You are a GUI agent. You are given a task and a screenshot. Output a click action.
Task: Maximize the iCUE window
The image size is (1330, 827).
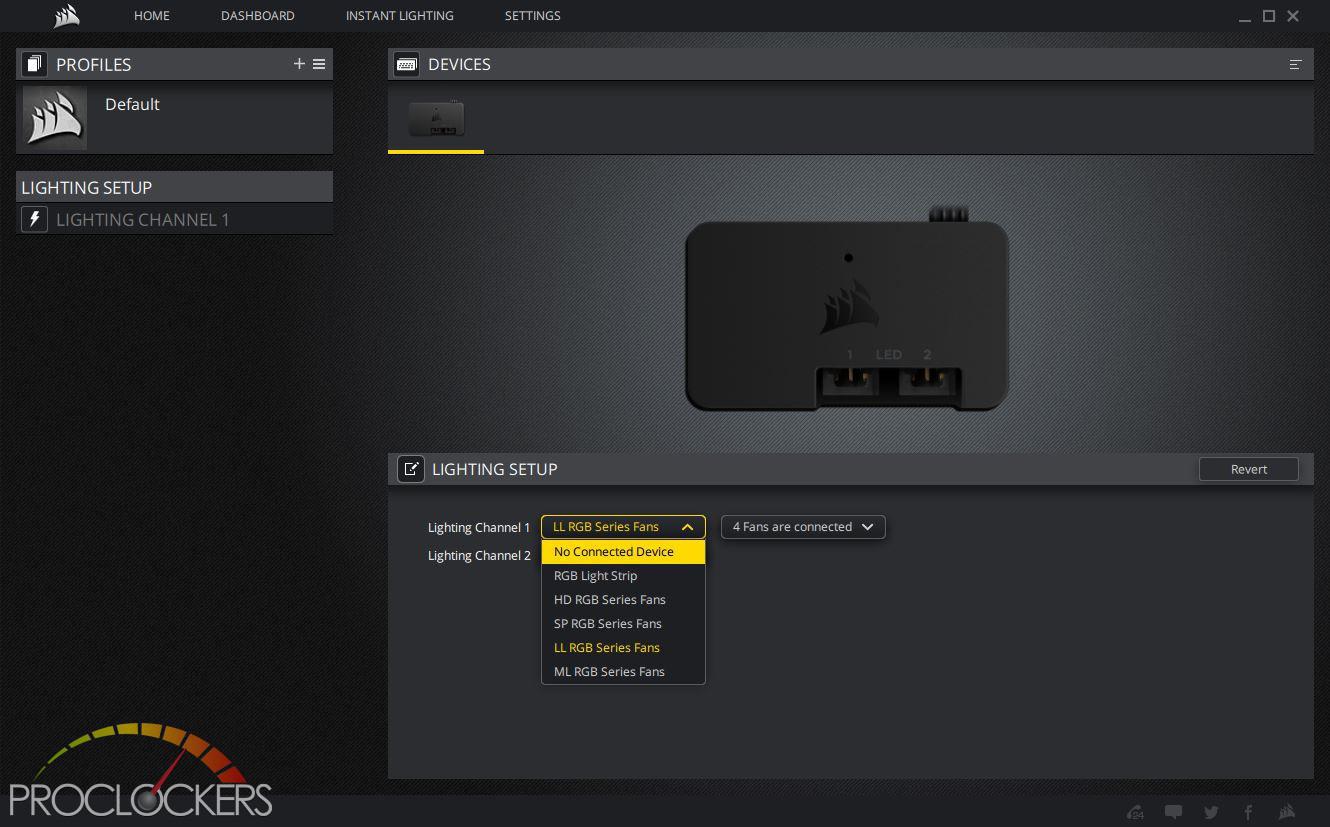[x=1269, y=16]
